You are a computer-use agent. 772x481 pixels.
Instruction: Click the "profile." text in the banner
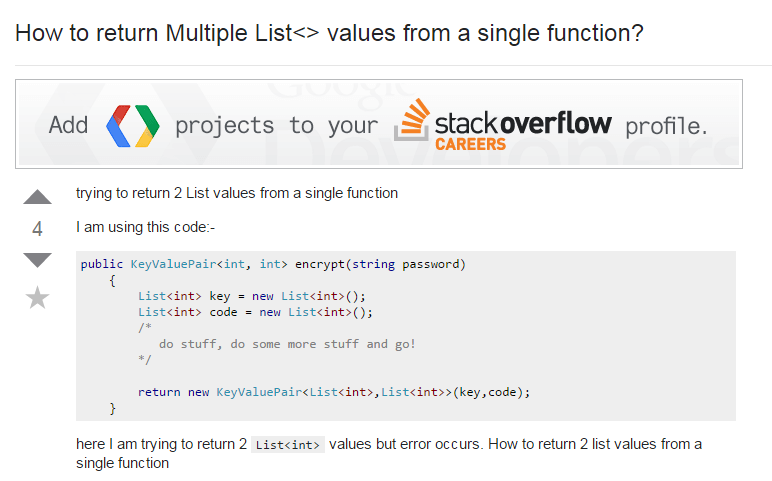666,126
